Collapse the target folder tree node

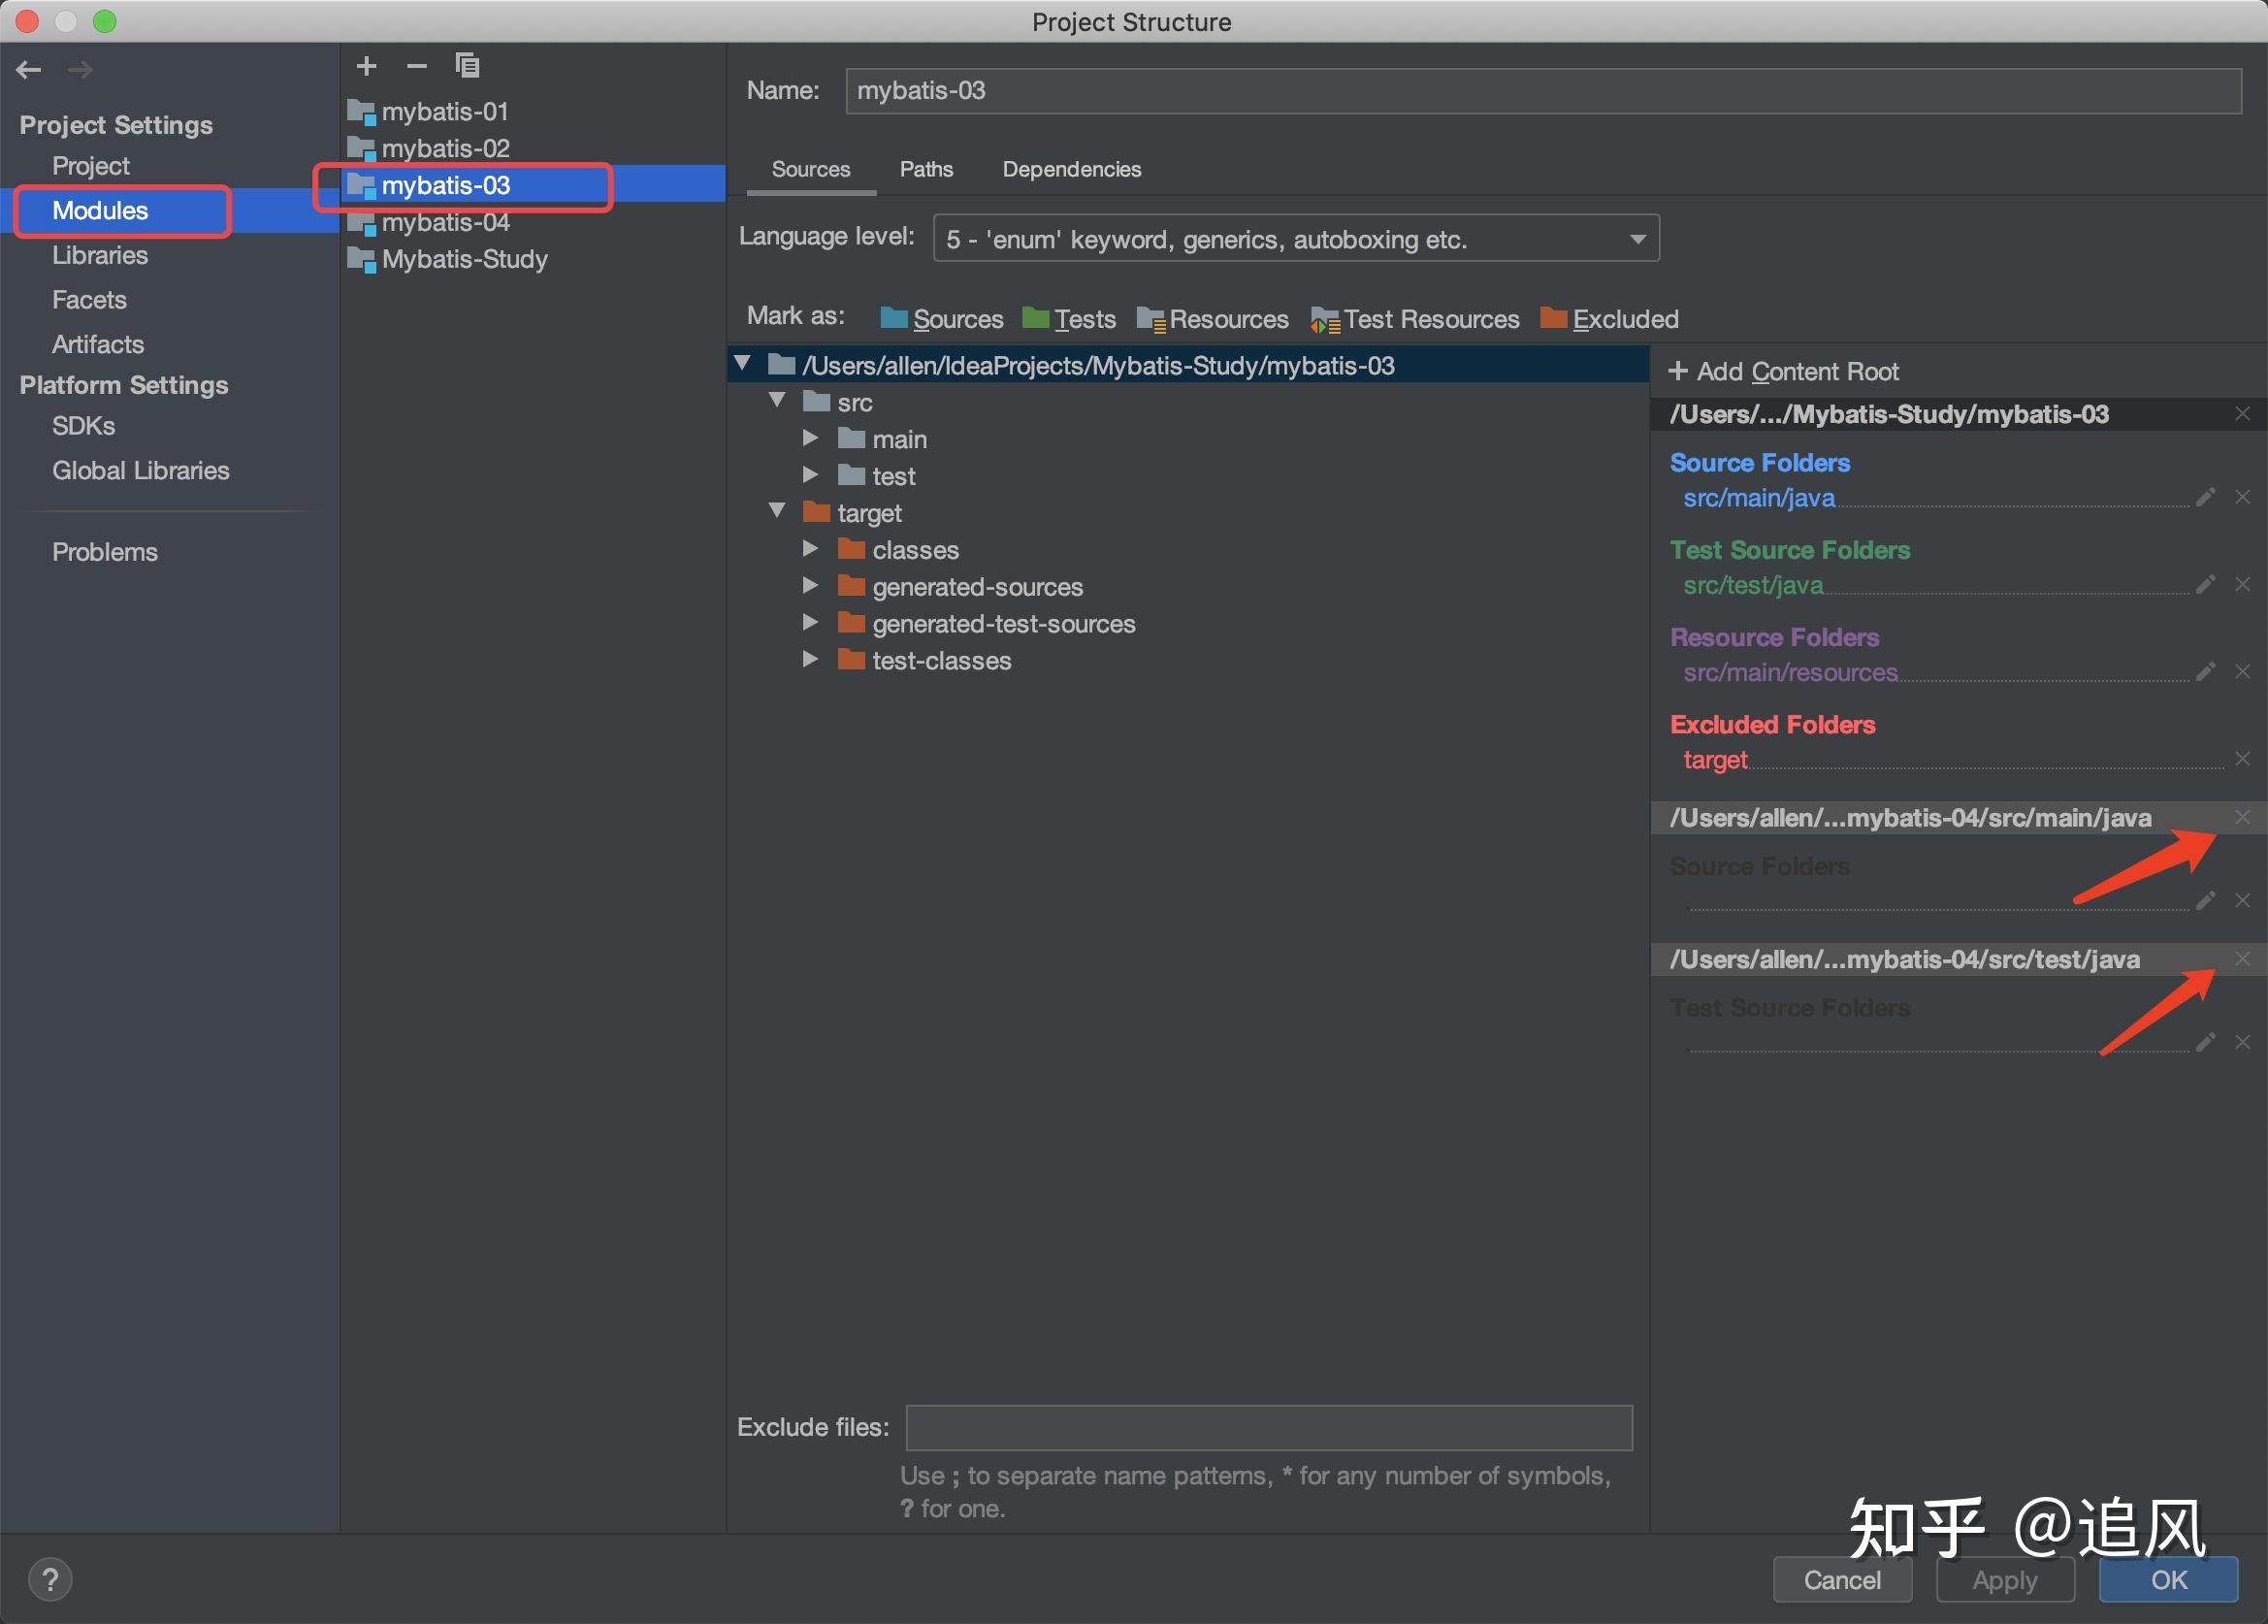tap(777, 511)
